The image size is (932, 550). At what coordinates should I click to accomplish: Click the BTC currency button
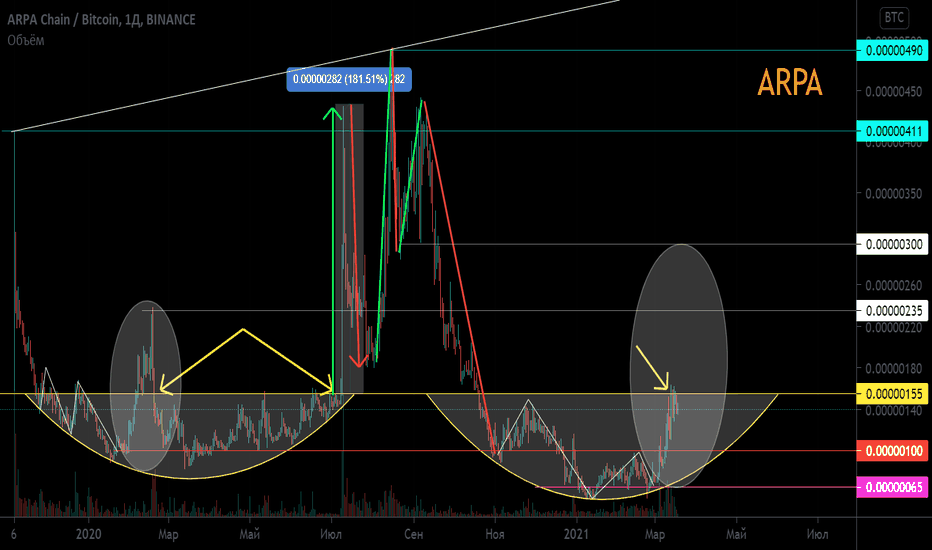(x=894, y=18)
